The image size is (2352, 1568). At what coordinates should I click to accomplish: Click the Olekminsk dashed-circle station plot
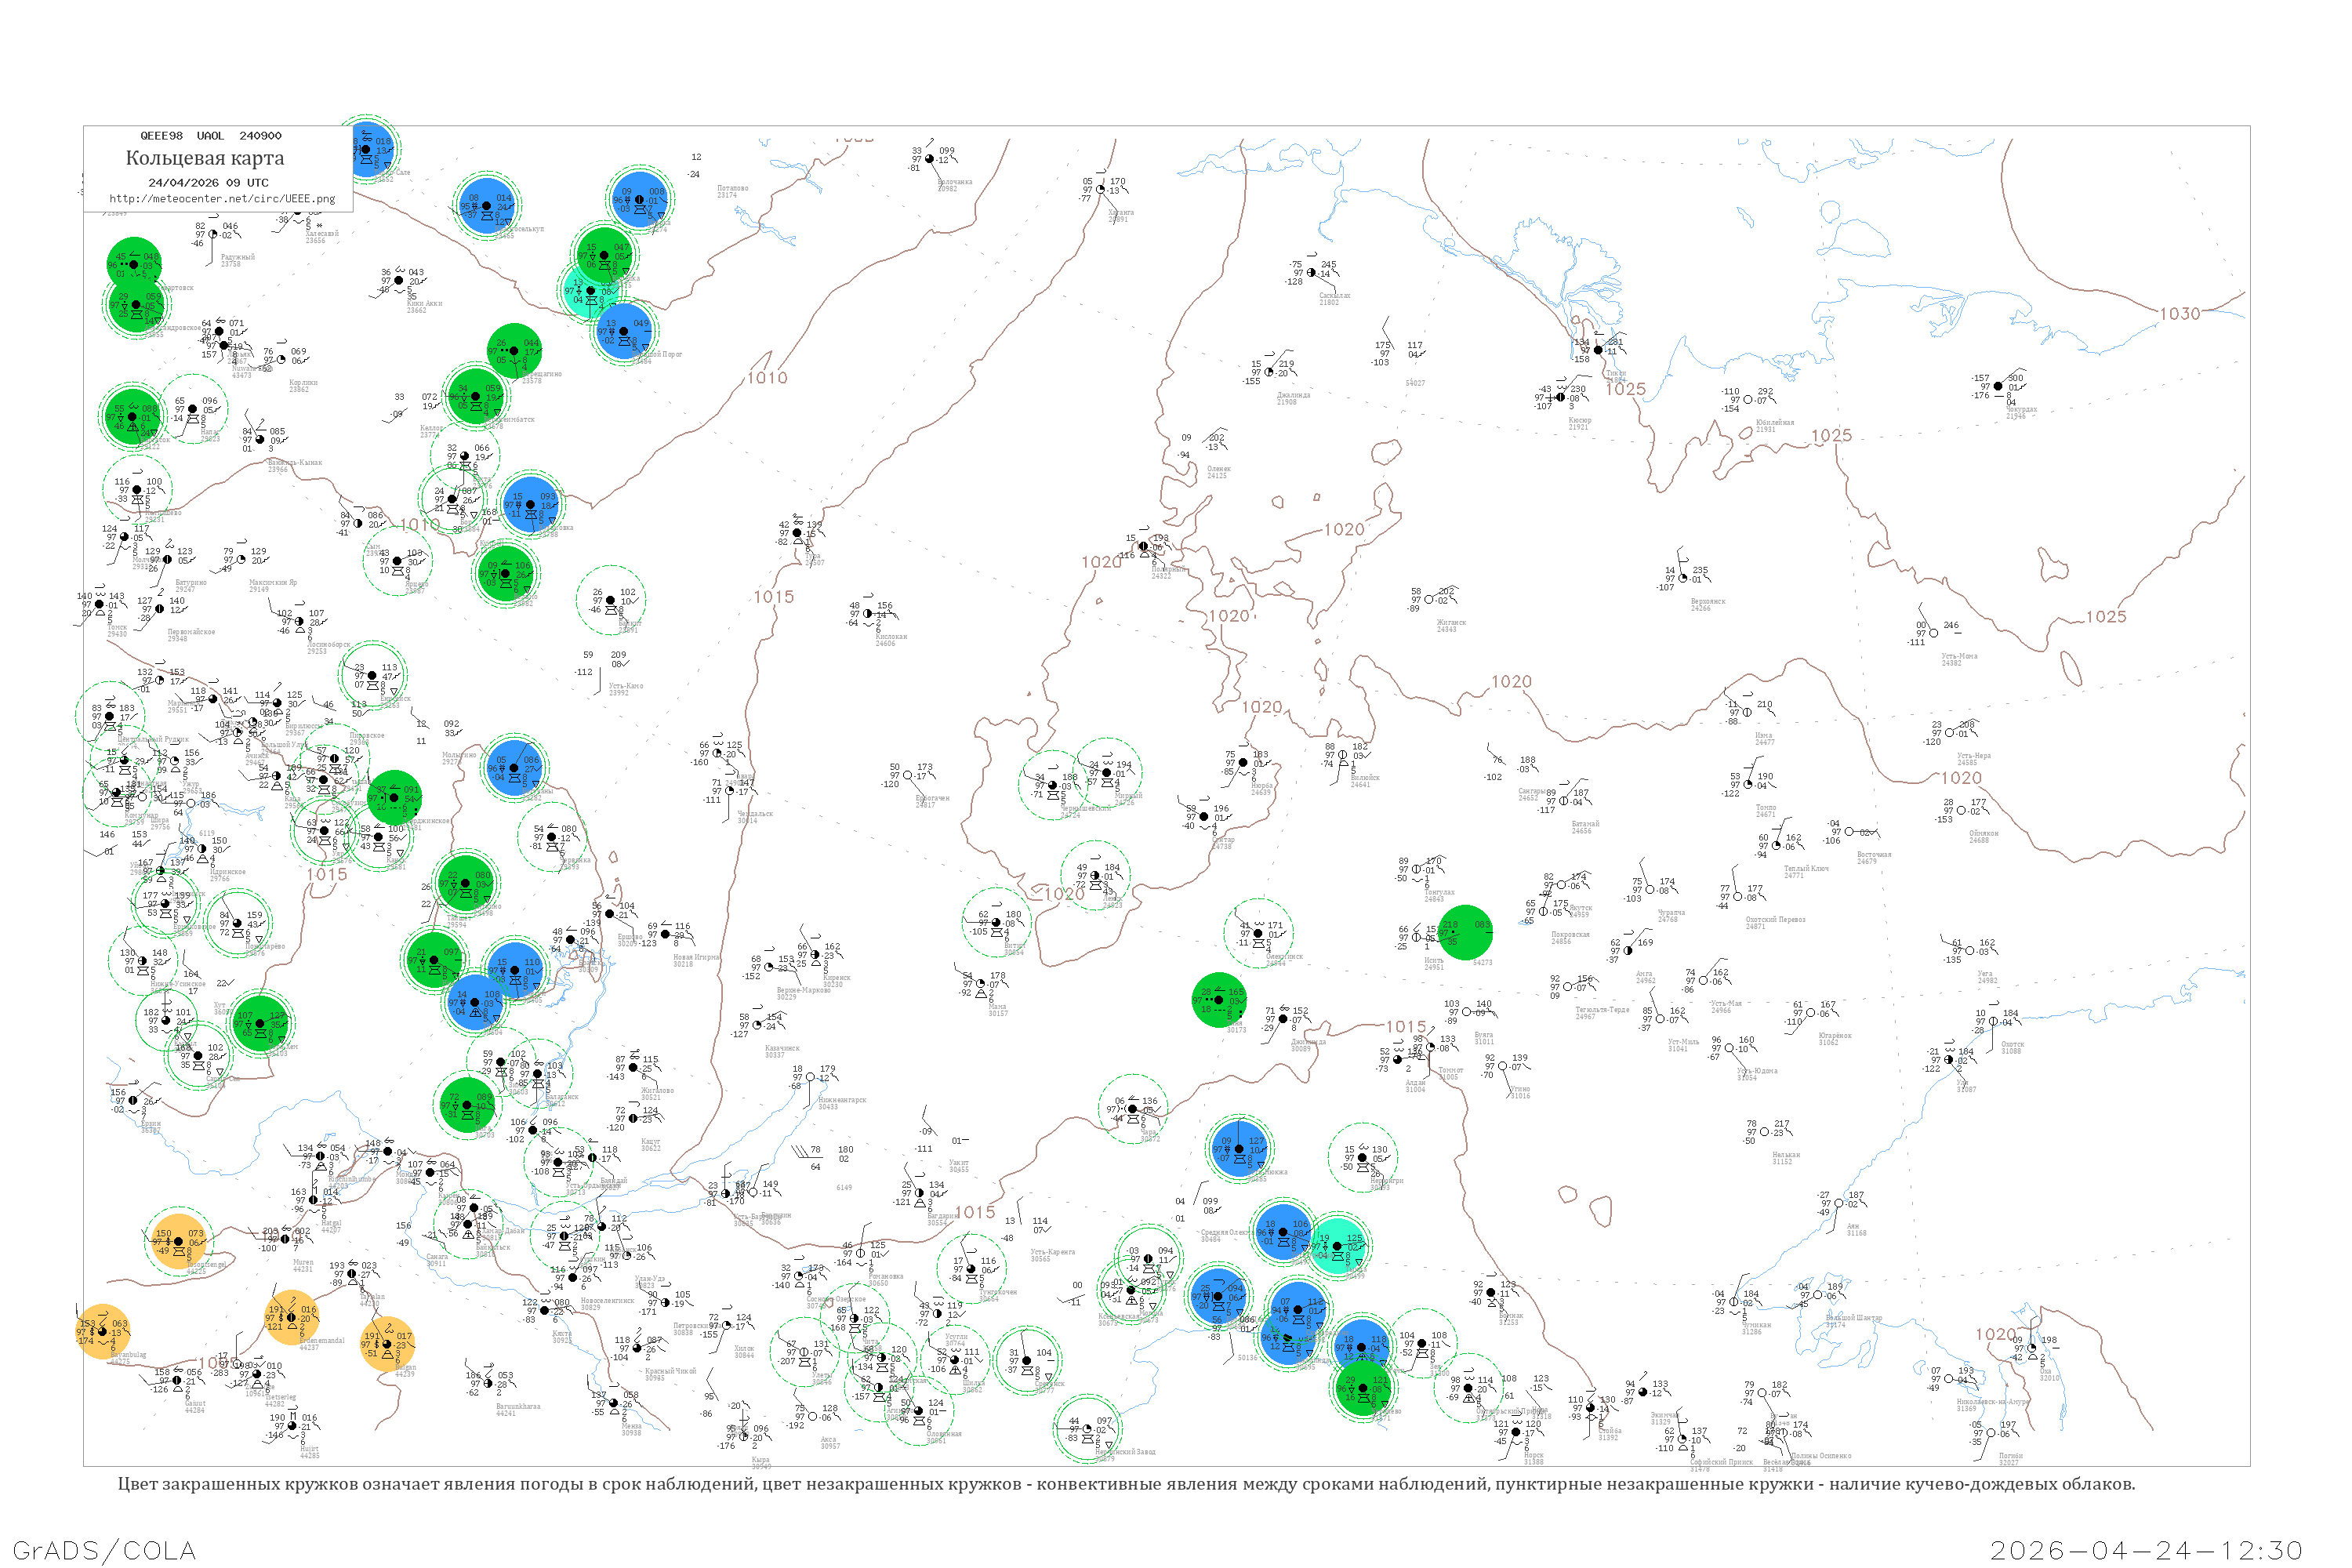[x=1259, y=933]
